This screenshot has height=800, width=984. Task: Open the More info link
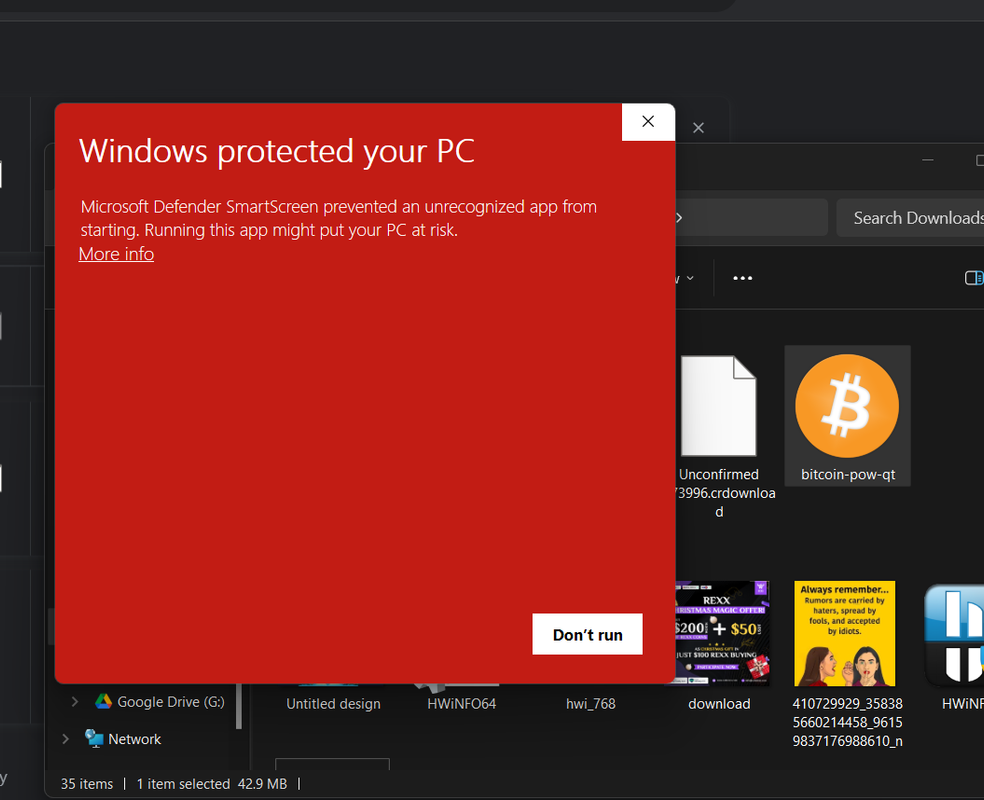(x=116, y=254)
